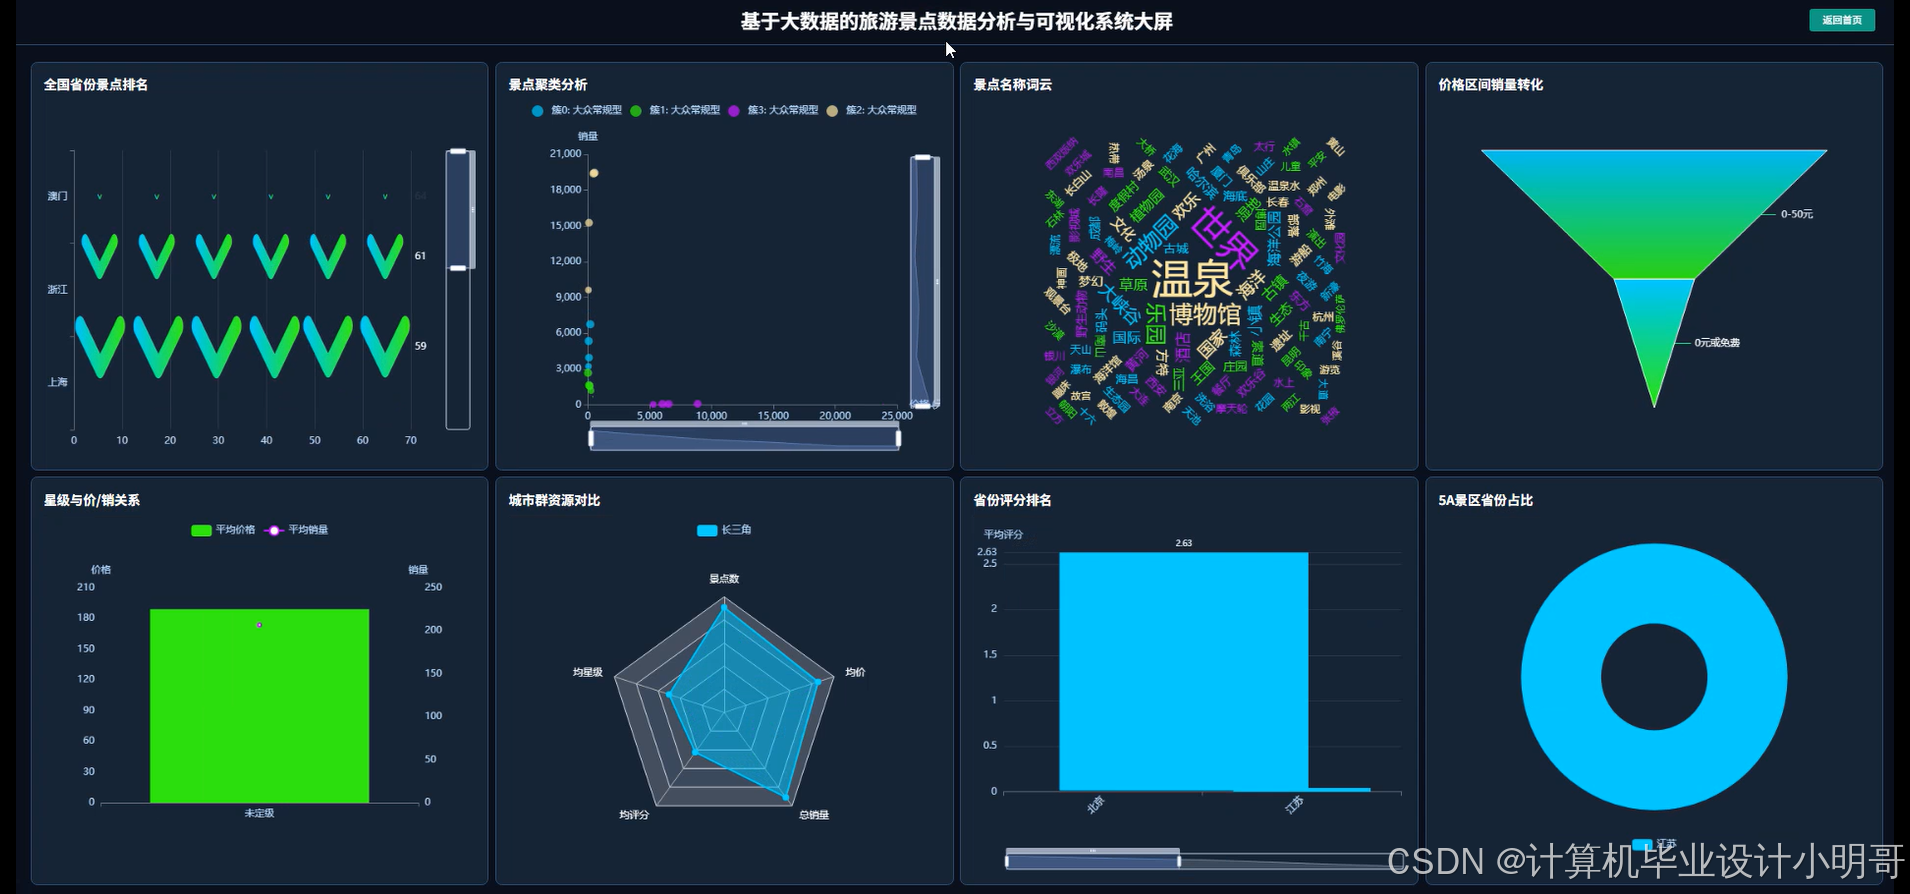Click the 未定级 x-axis label
The image size is (1910, 894).
(259, 813)
